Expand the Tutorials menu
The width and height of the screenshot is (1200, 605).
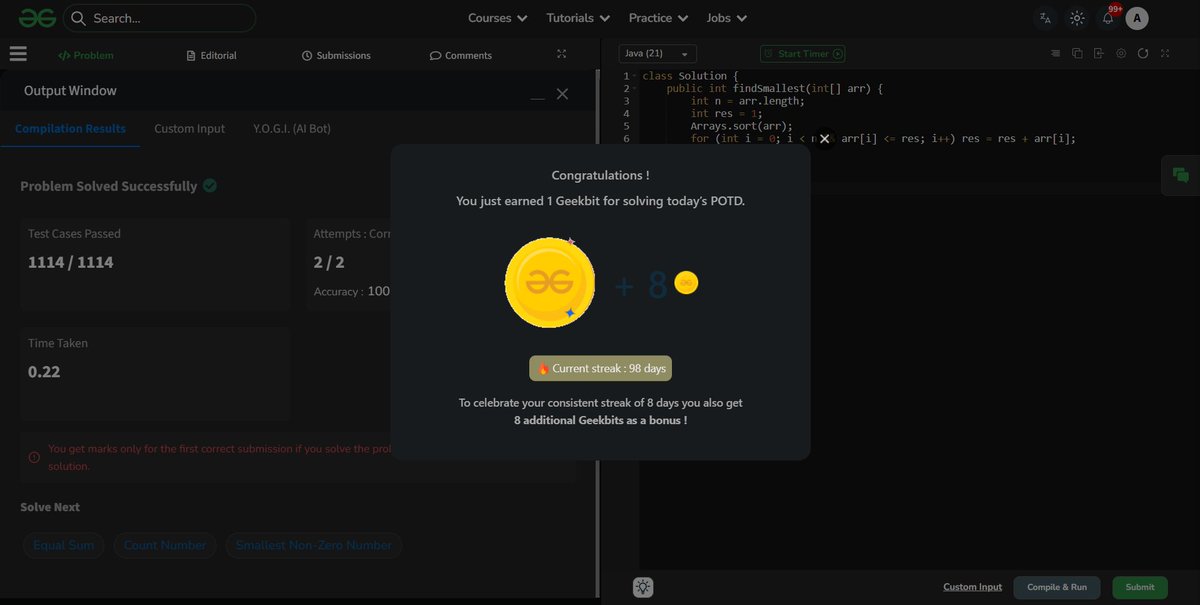(x=577, y=18)
